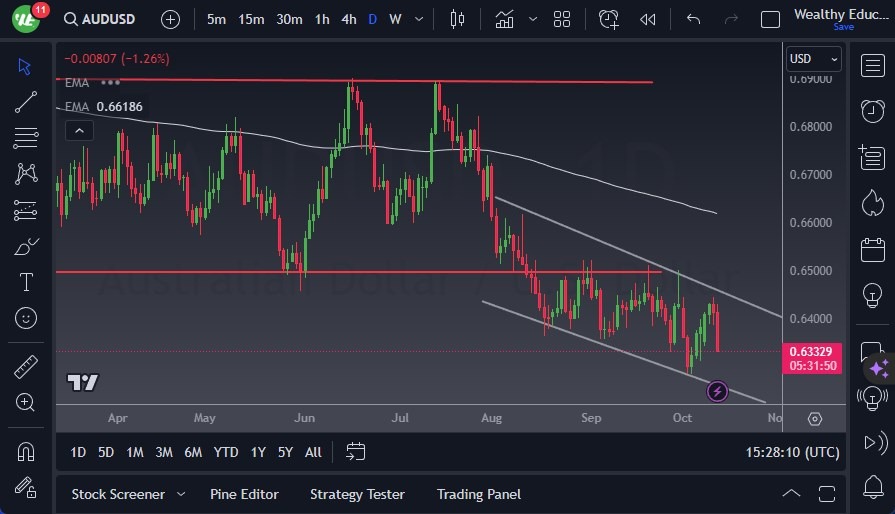This screenshot has width=895, height=514.
Task: Toggle the fullscreen mode square
Action: coord(770,19)
